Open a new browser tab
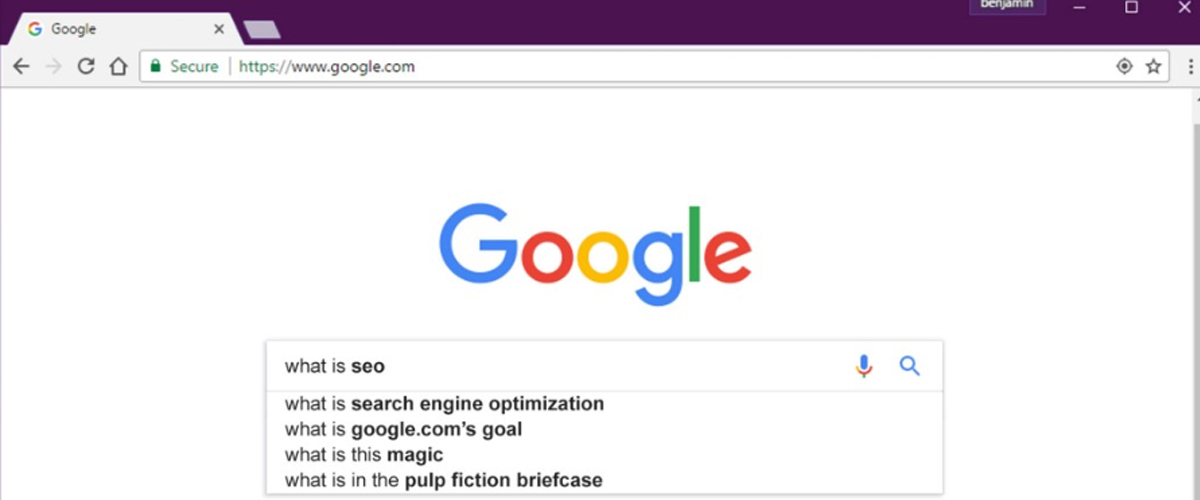 [x=261, y=30]
